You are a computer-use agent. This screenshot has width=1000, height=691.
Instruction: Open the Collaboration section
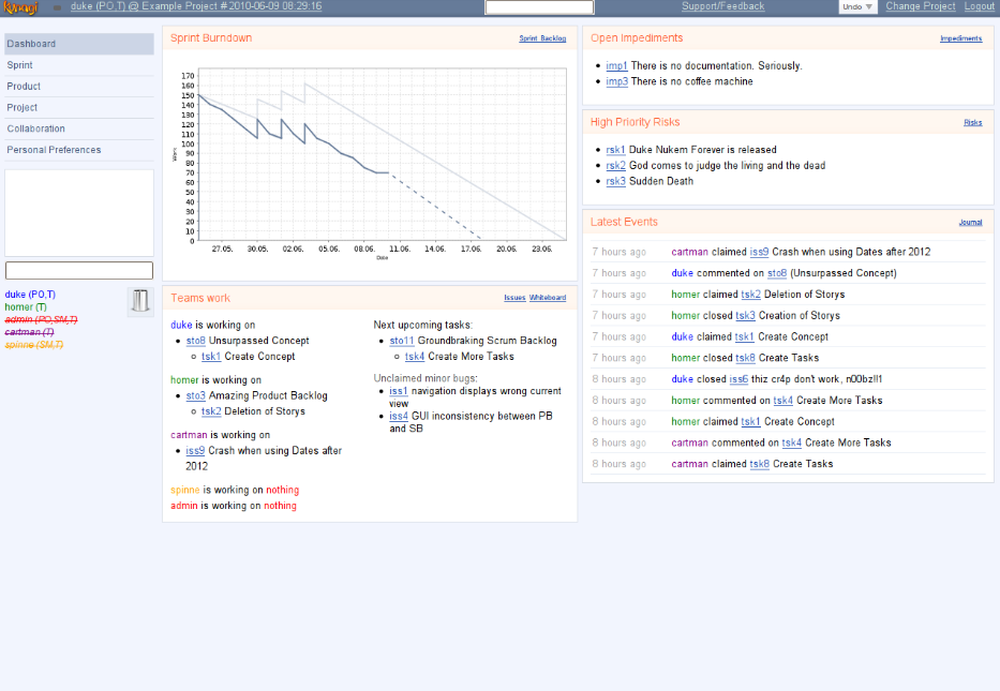(35, 128)
